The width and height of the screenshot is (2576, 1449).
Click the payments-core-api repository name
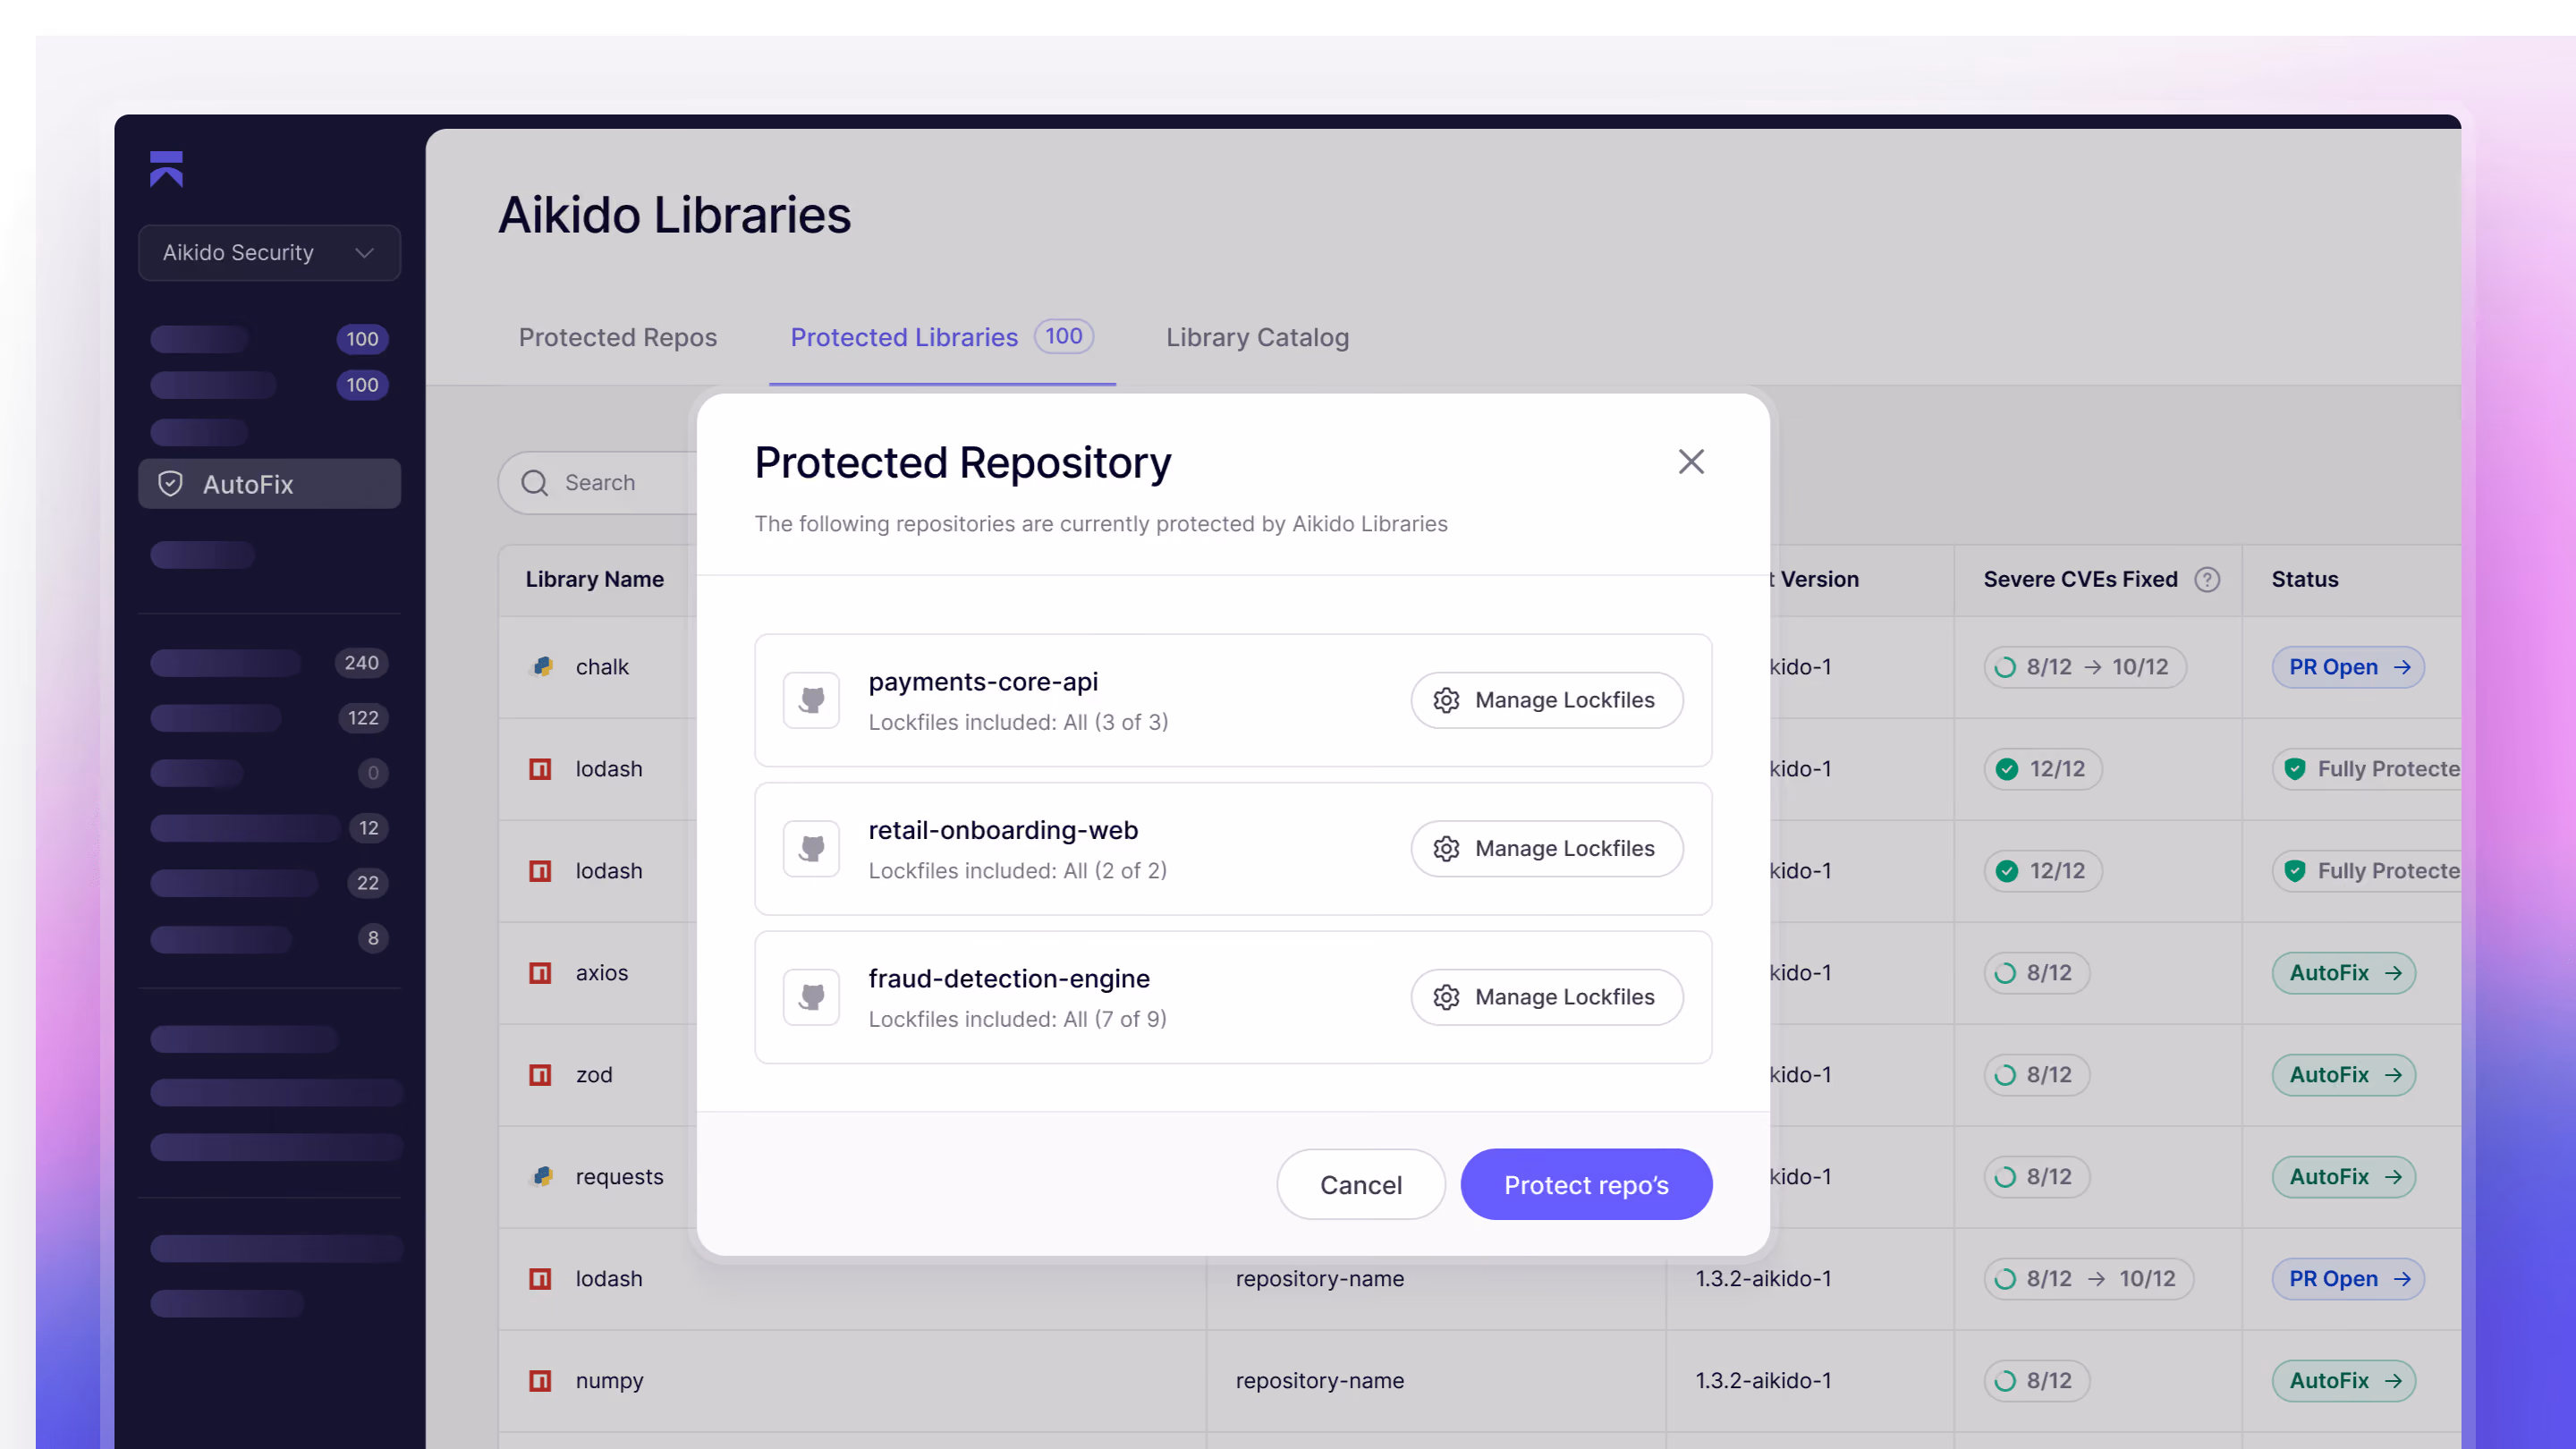click(983, 682)
